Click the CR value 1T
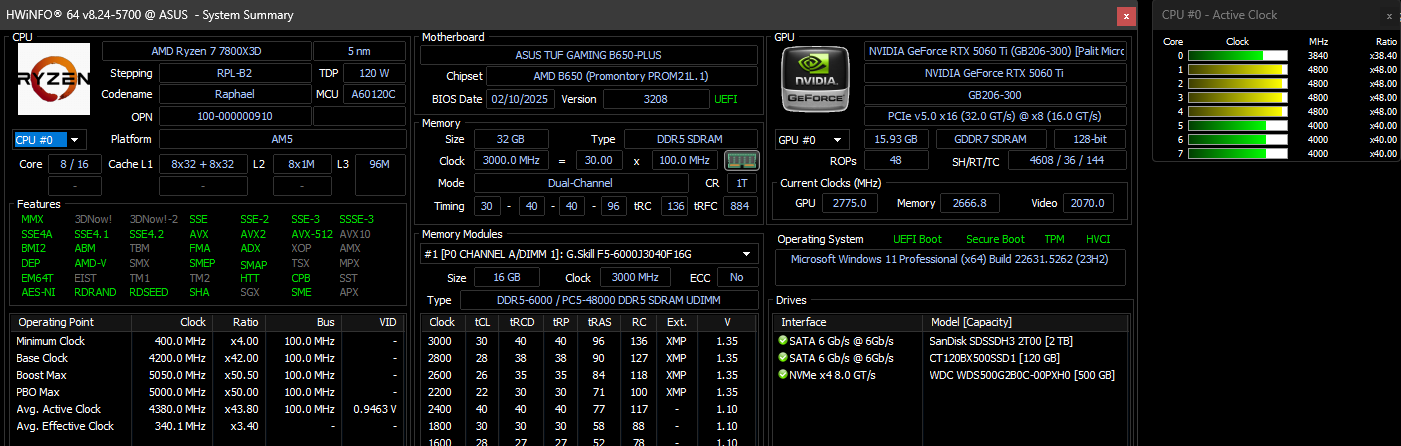The image size is (1401, 446). click(741, 184)
